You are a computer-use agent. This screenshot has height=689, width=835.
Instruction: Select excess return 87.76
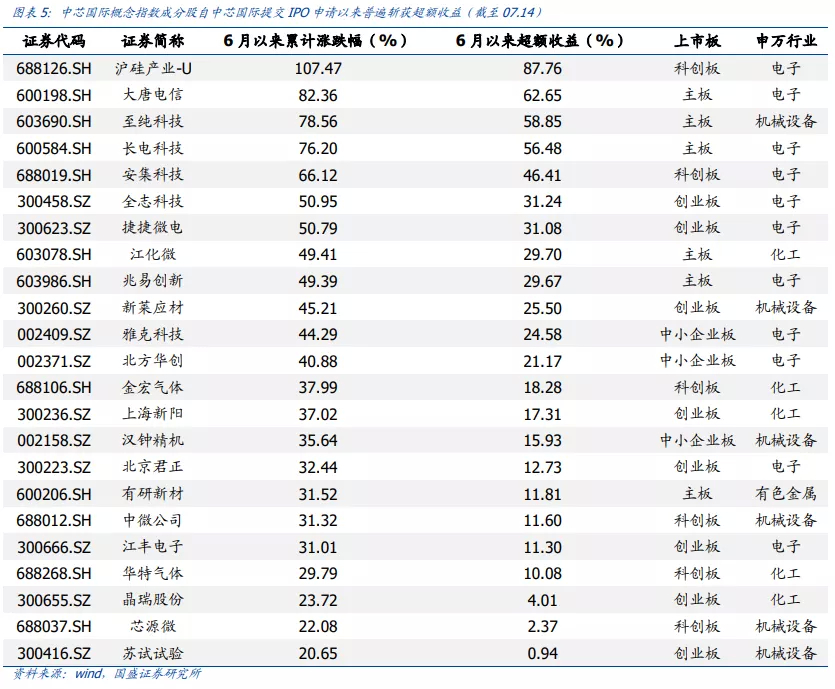[x=542, y=69]
